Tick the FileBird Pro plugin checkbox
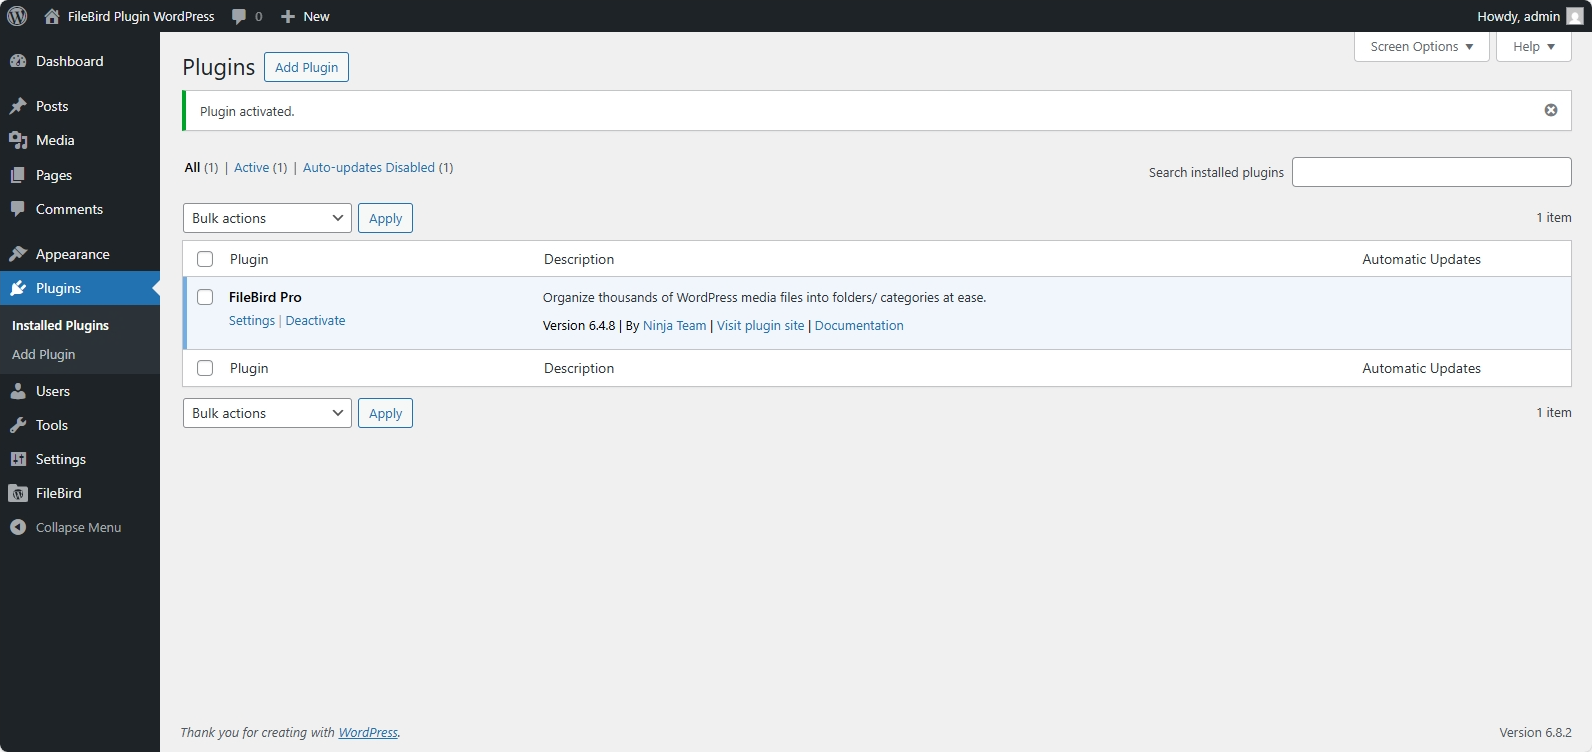1592x752 pixels. point(205,297)
